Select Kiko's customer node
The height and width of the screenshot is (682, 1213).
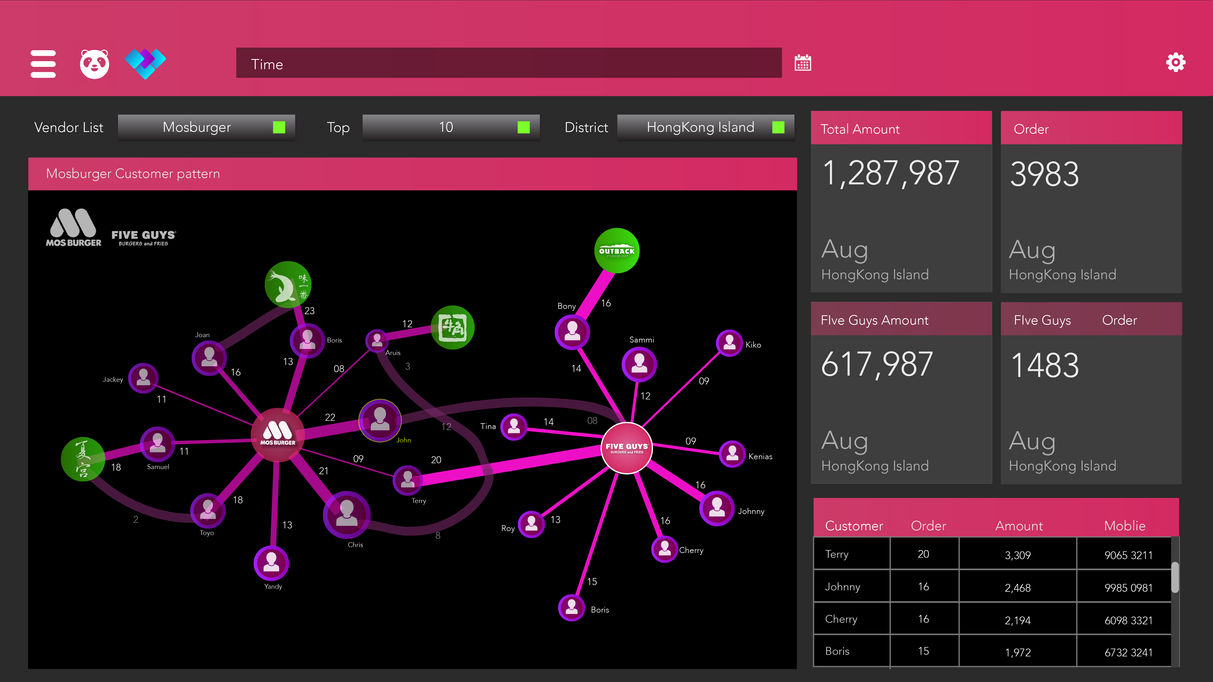[729, 344]
